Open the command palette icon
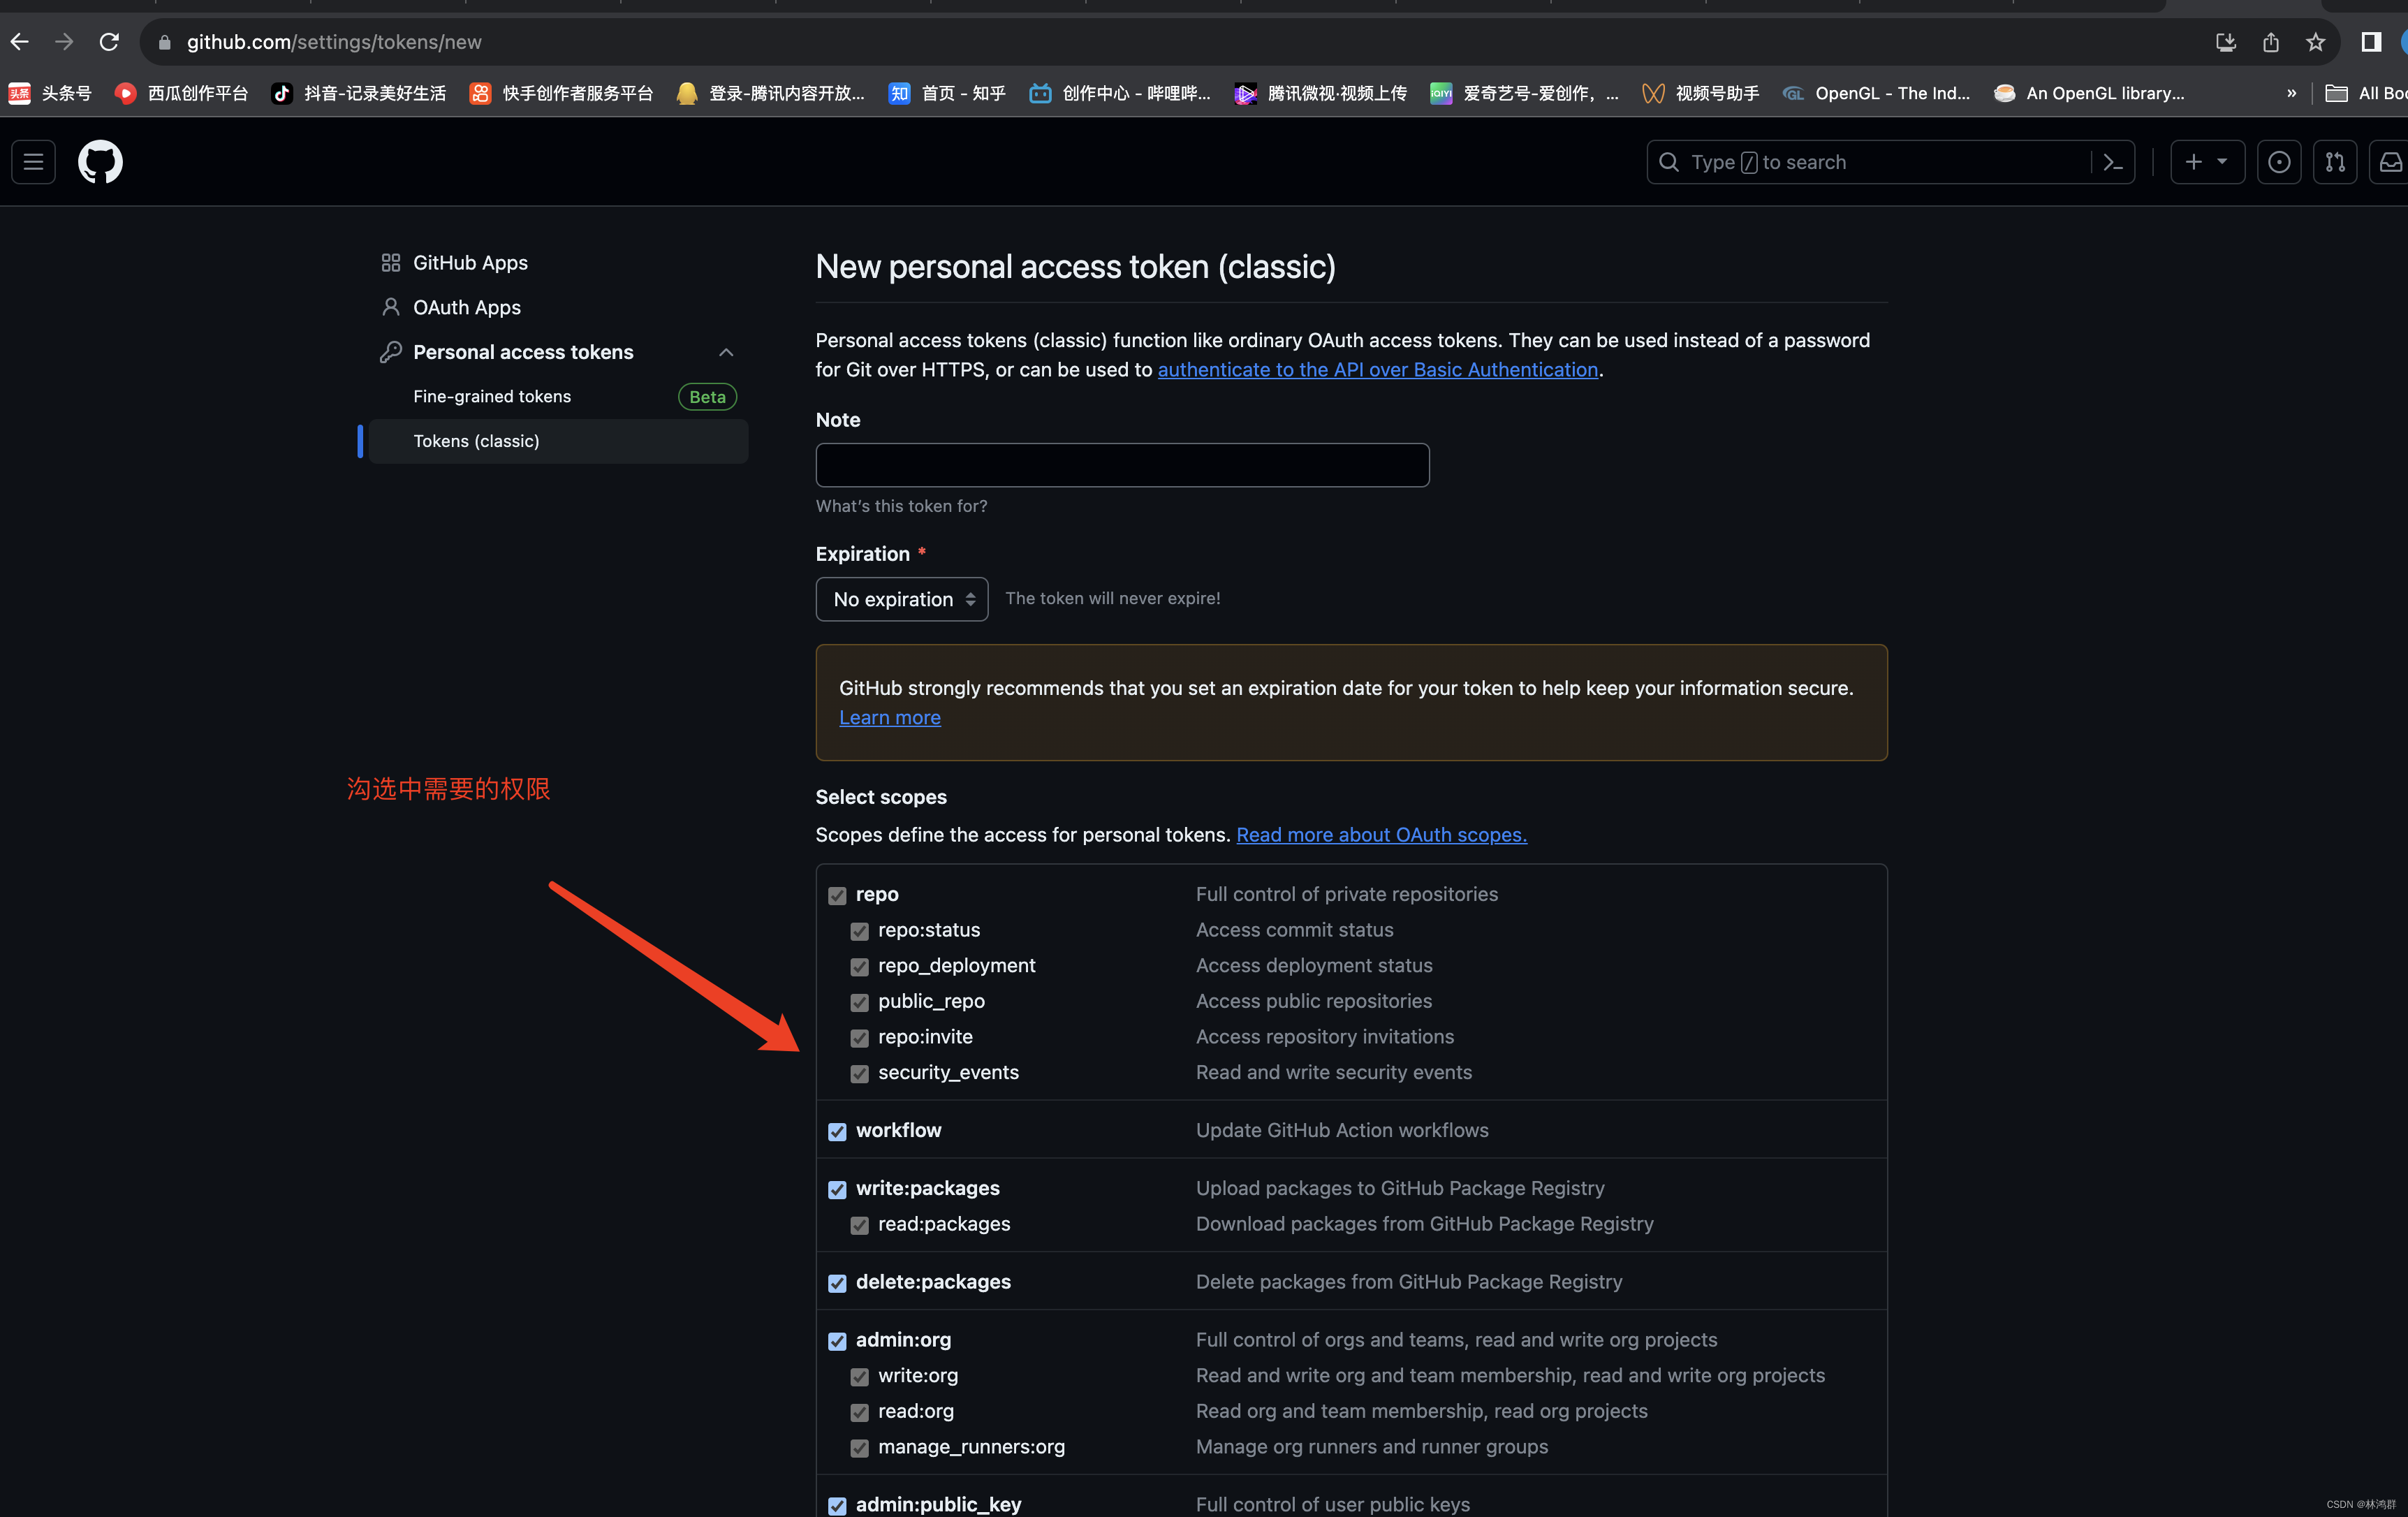This screenshot has width=2408, height=1517. tap(2113, 162)
